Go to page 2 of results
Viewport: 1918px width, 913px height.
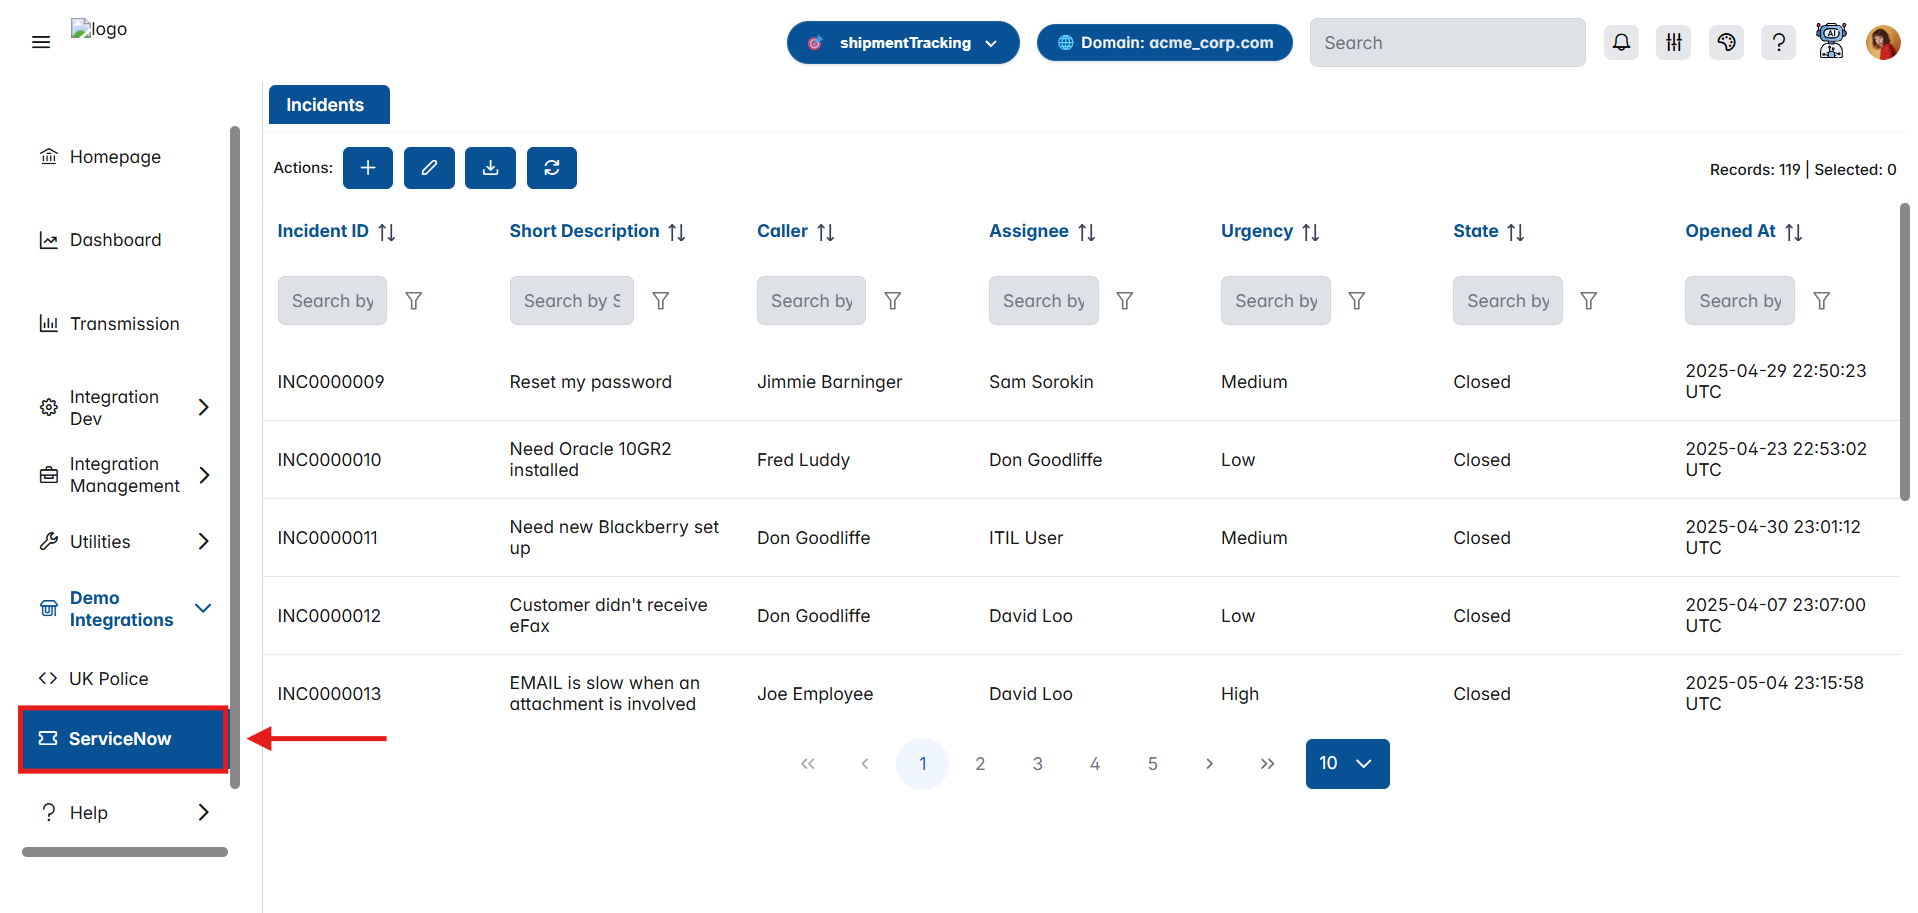tap(980, 763)
